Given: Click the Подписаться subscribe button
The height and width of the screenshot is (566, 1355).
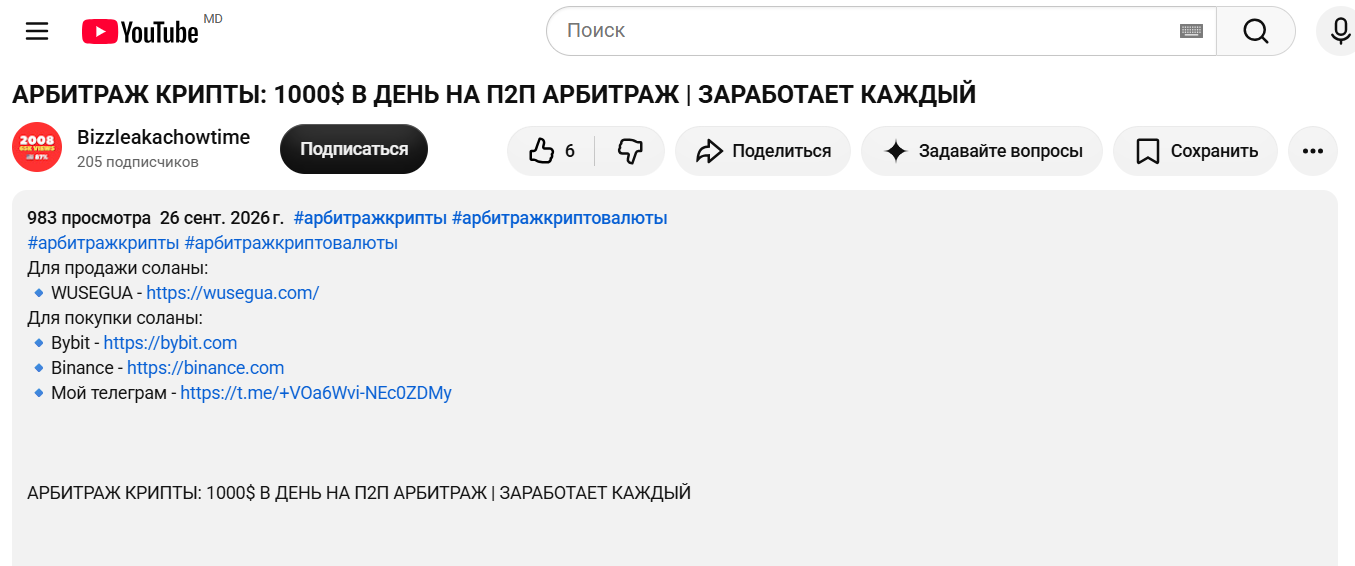Looking at the screenshot, I should (x=354, y=149).
